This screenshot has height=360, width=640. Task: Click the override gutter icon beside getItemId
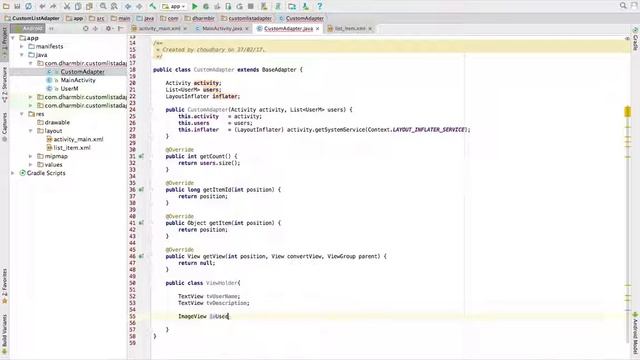pyautogui.click(x=141, y=189)
